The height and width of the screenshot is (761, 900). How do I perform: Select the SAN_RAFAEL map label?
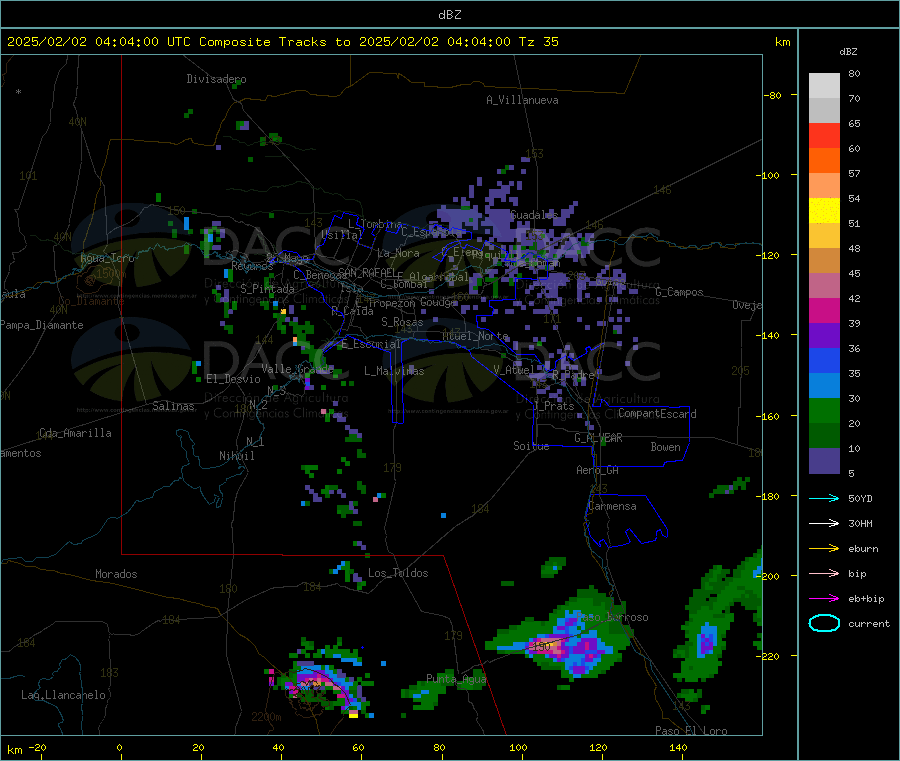tap(366, 272)
